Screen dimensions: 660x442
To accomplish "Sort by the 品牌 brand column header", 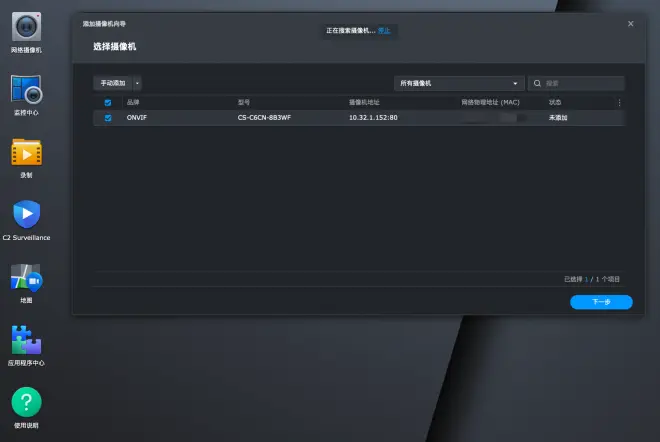I will [x=133, y=102].
